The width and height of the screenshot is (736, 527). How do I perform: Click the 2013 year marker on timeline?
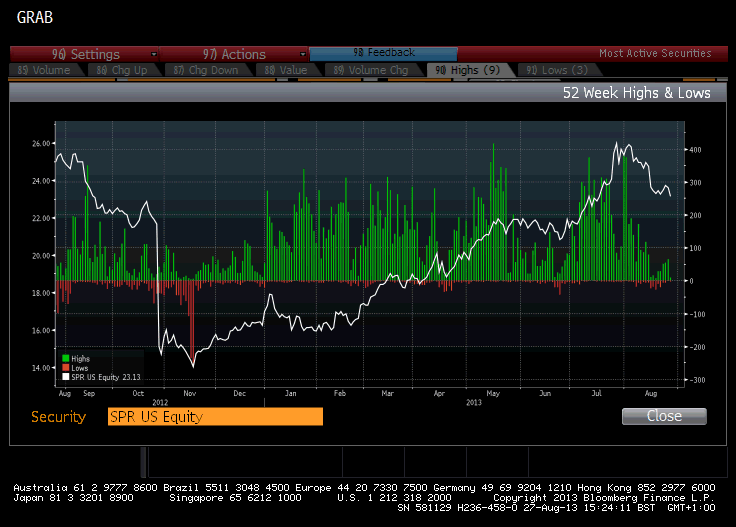coord(474,402)
